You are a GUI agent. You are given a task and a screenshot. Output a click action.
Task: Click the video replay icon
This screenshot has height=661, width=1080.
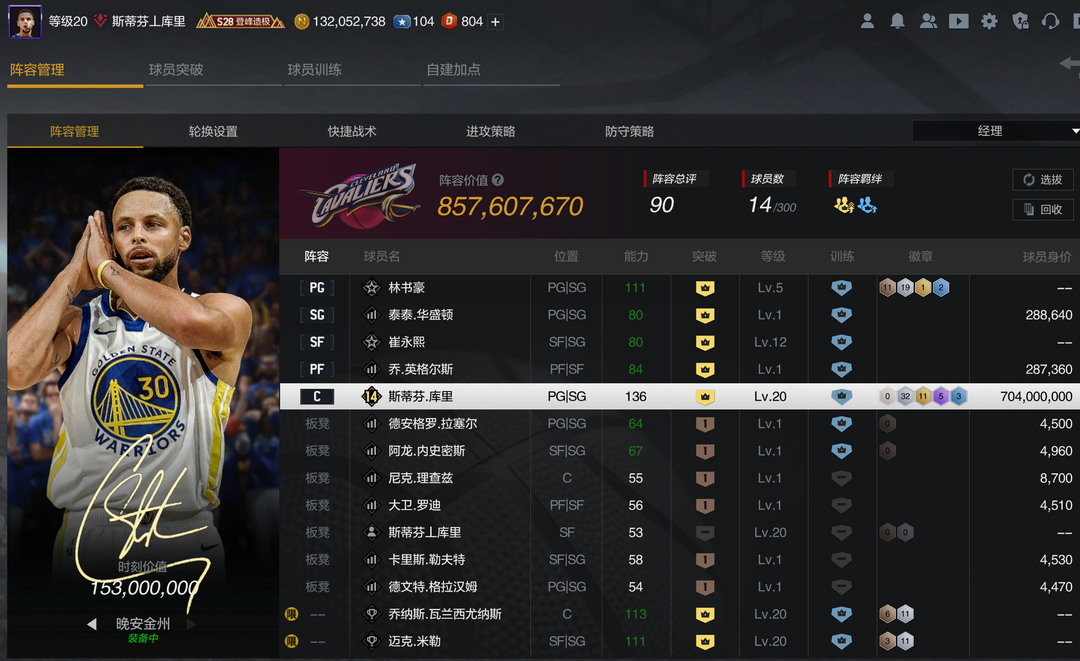(x=958, y=21)
